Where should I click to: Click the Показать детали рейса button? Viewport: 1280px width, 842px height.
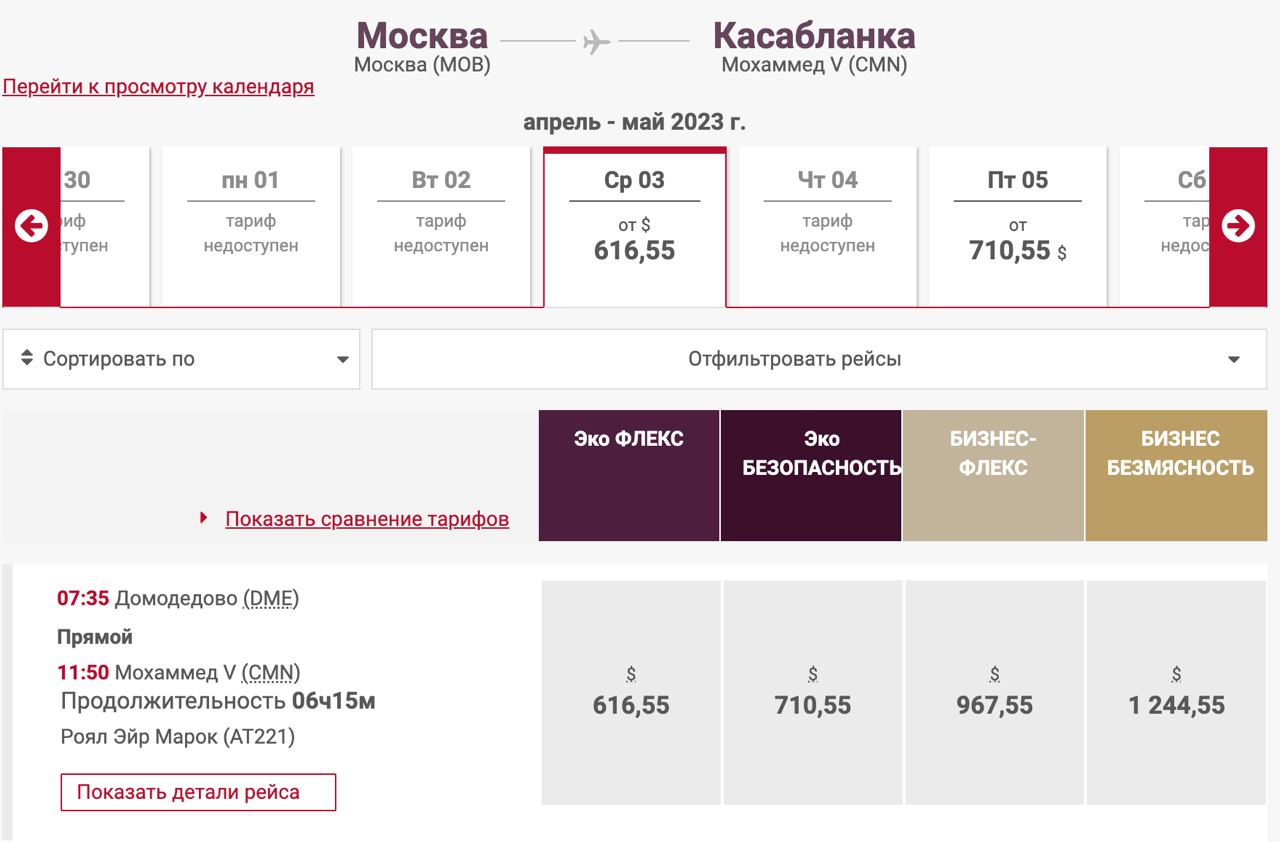coord(198,792)
